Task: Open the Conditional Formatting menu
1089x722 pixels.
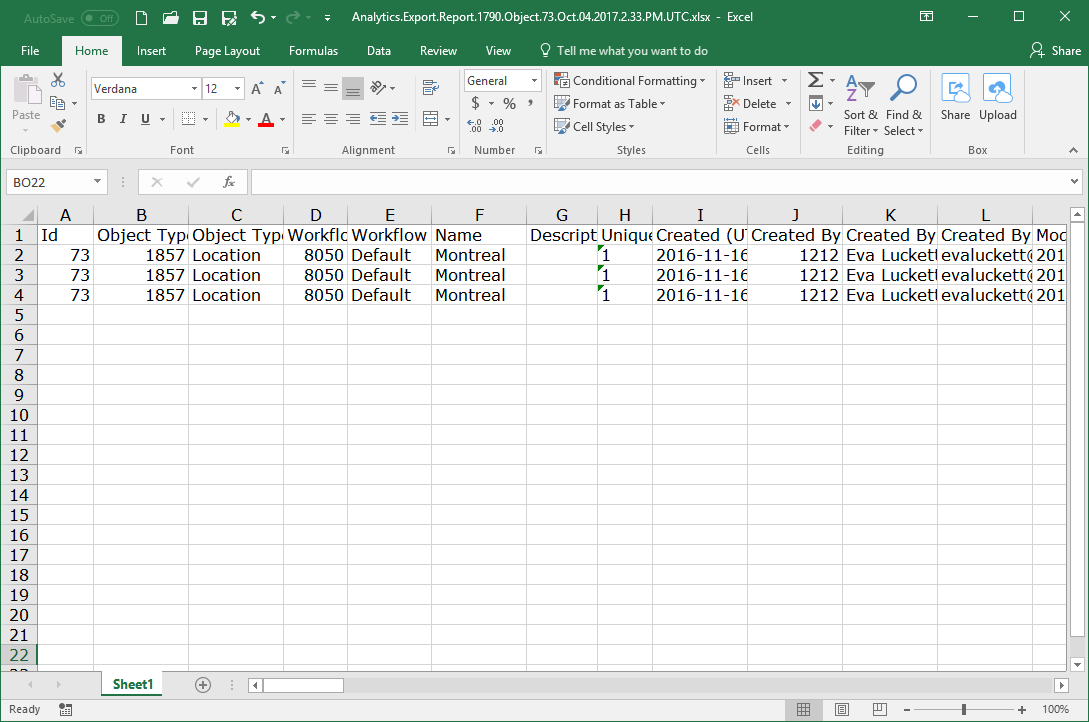Action: point(630,80)
